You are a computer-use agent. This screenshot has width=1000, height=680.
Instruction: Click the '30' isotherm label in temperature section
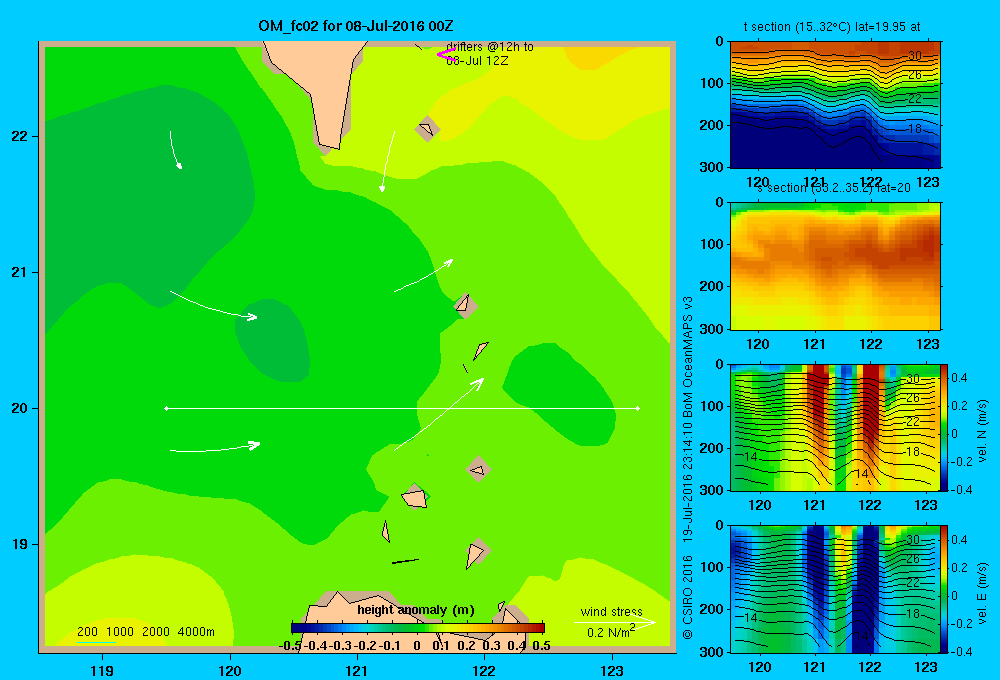tap(915, 55)
